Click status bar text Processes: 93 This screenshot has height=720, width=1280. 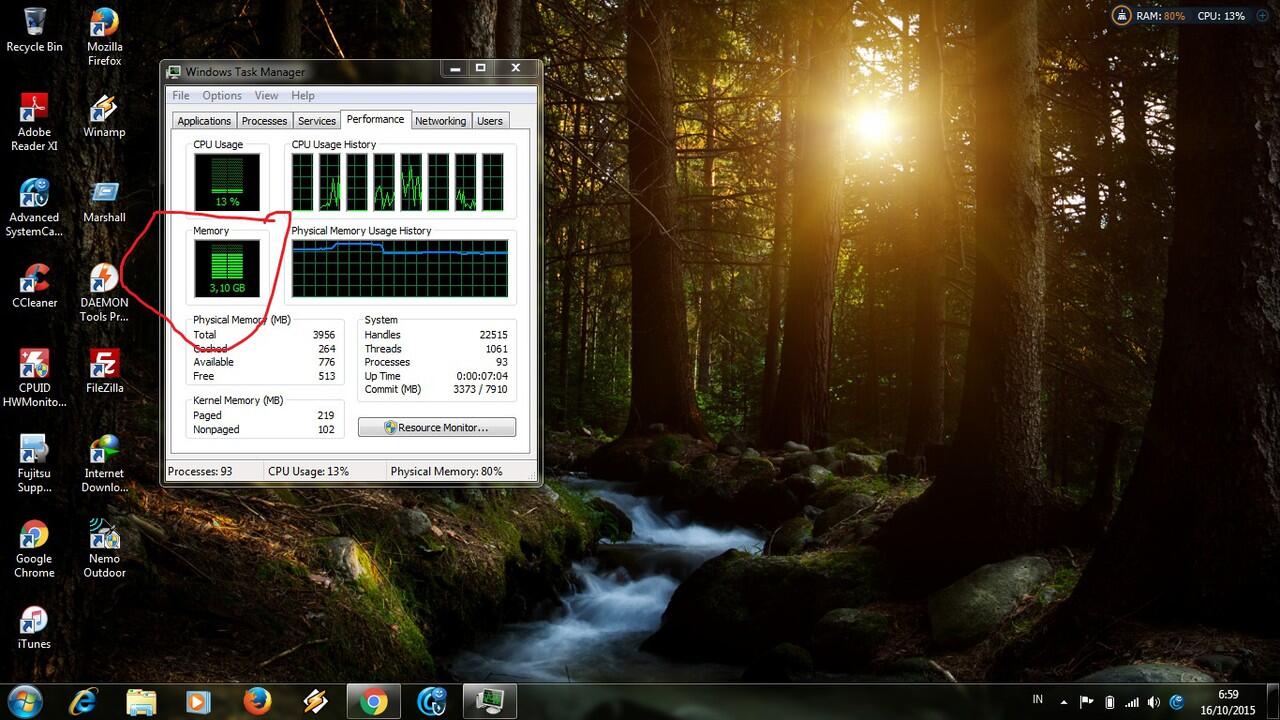200,471
